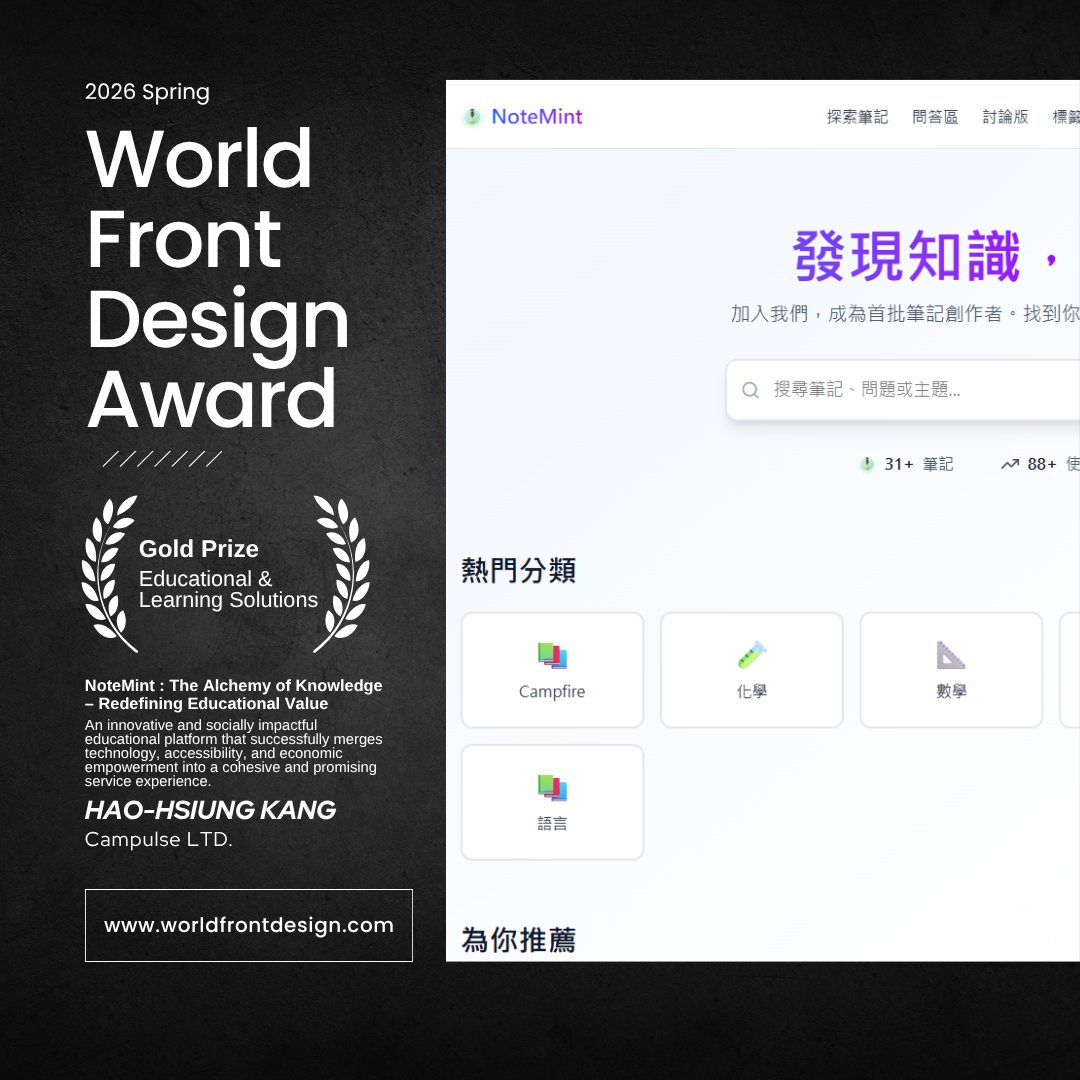Image resolution: width=1080 pixels, height=1080 pixels.
Task: Focus the 搜尋筆記、問題或主題 search field
Action: pyautogui.click(x=903, y=390)
